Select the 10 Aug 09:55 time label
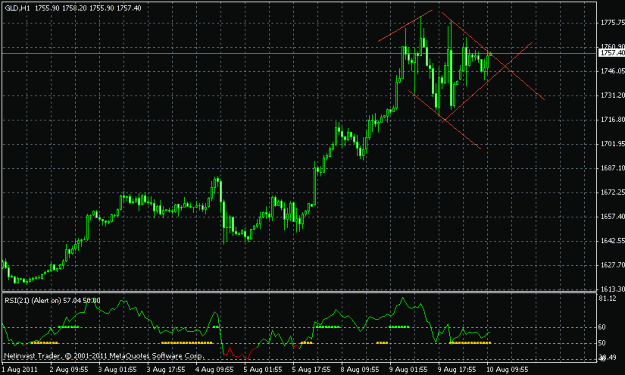625x375 pixels. (507, 369)
